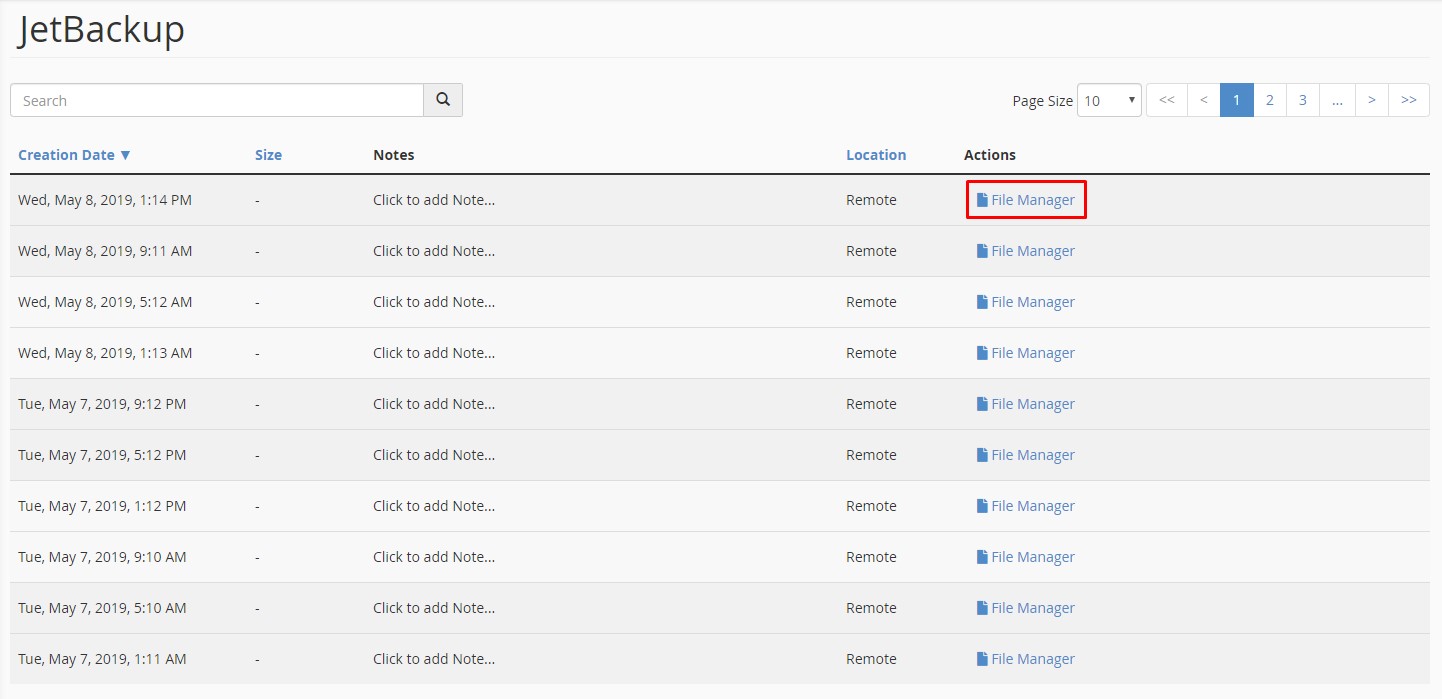Screen dimensions: 1442x699
Task: Click file icon for May 7 5:10 AM backup
Action: click(x=982, y=608)
